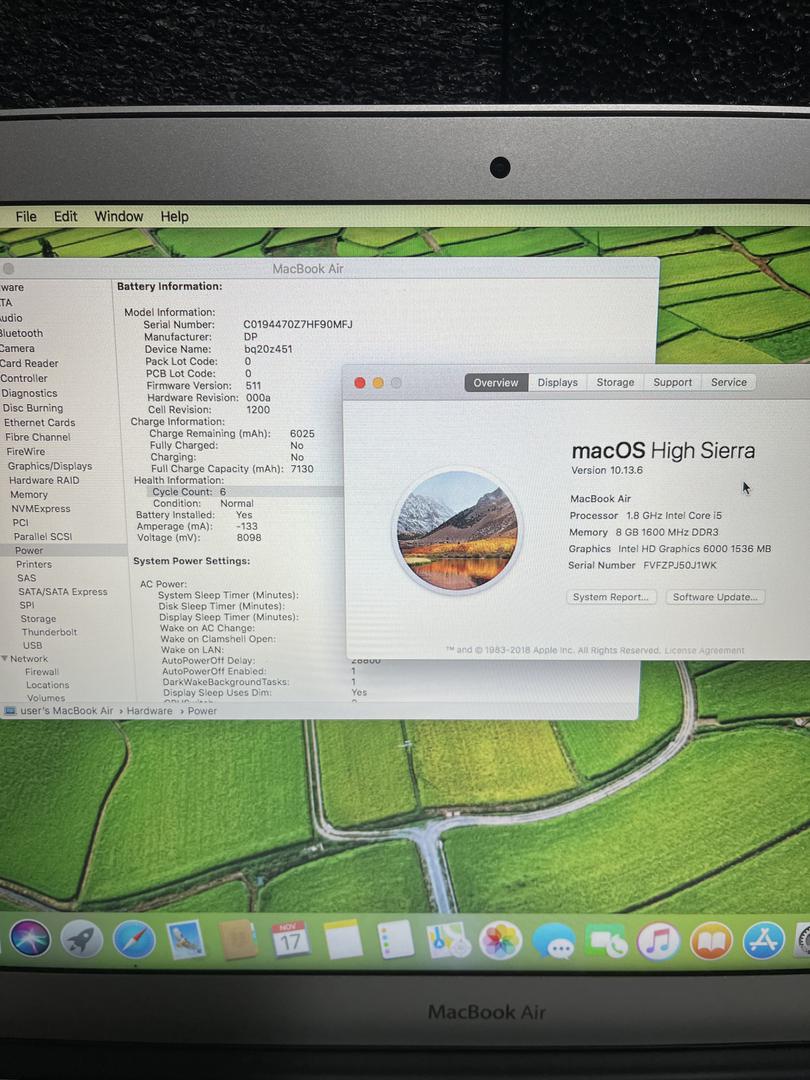Select Hardware RAID in sidebar
The image size is (810, 1080).
coord(44,481)
